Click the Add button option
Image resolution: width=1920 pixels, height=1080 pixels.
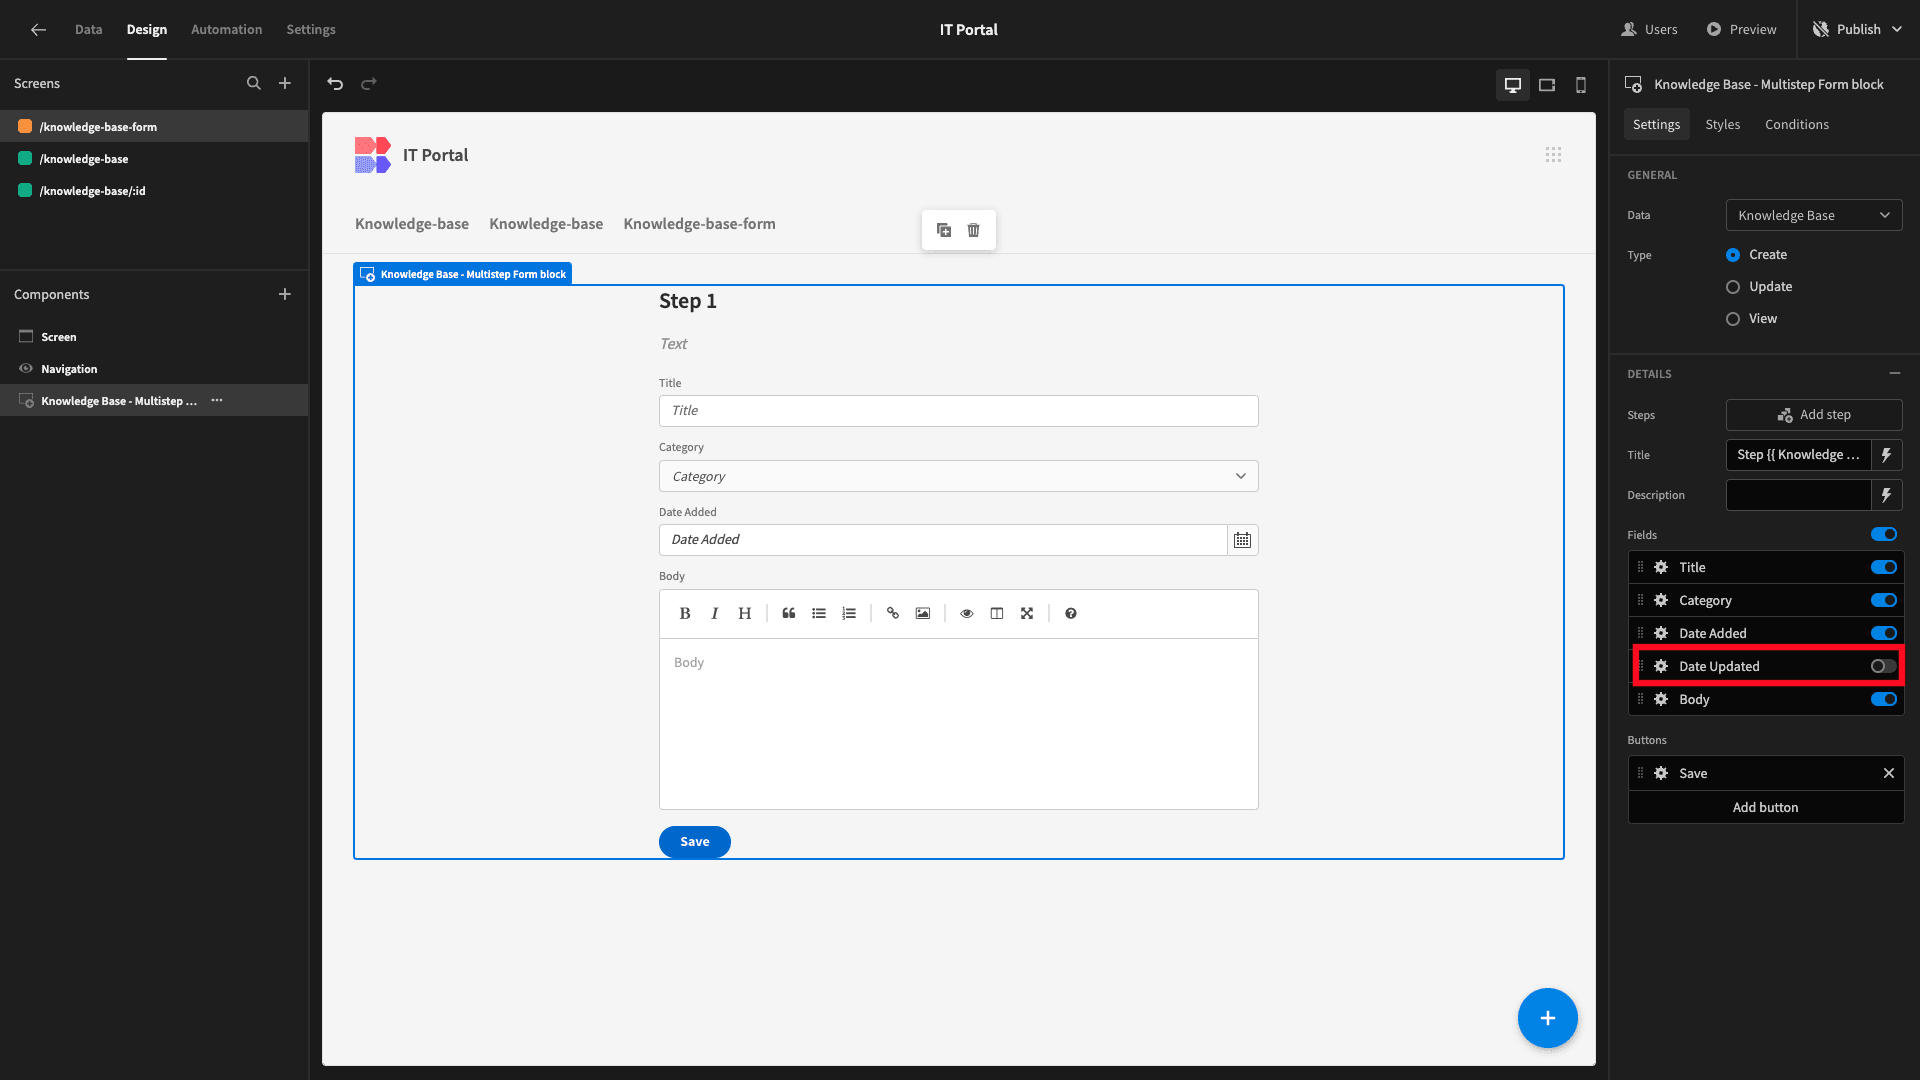pos(1766,807)
